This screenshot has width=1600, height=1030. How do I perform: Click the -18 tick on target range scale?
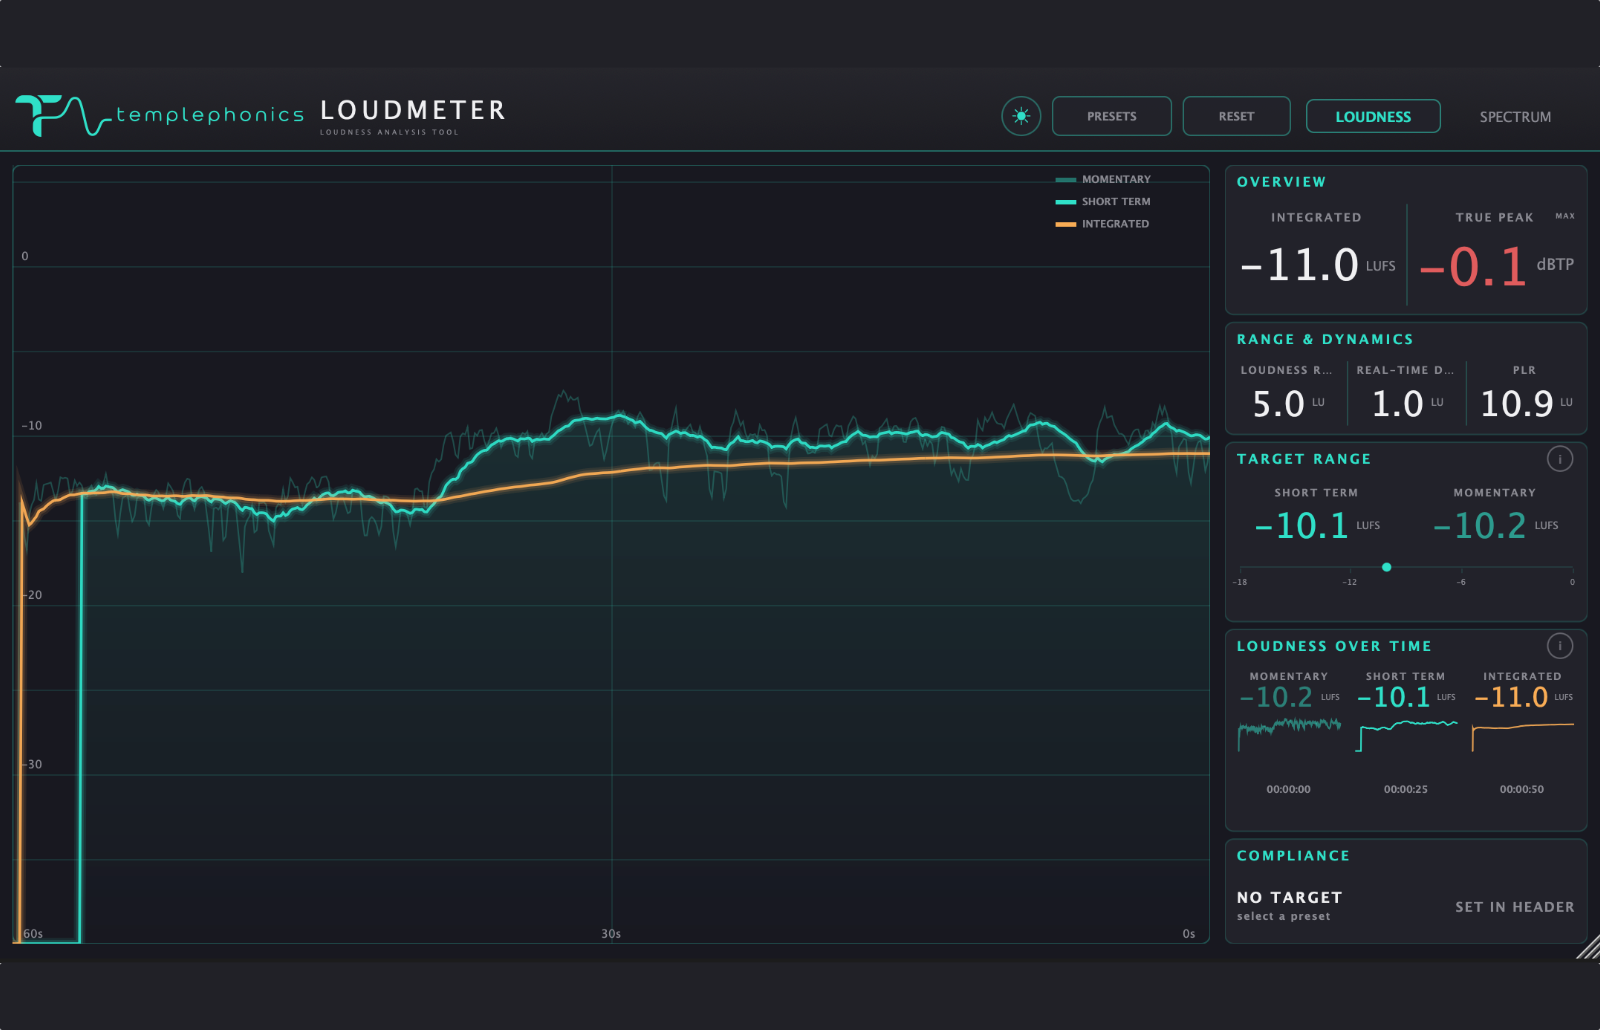coord(1240,582)
